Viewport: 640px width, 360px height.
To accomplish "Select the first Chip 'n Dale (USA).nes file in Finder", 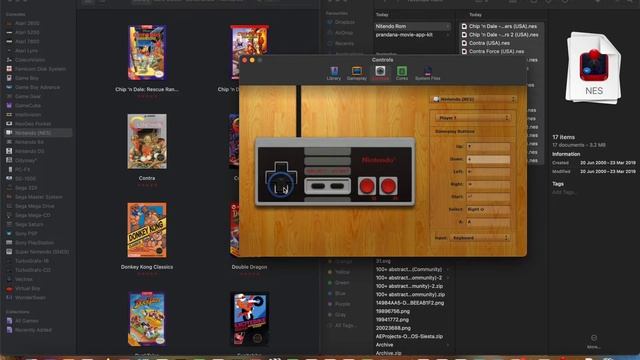I will tap(501, 26).
